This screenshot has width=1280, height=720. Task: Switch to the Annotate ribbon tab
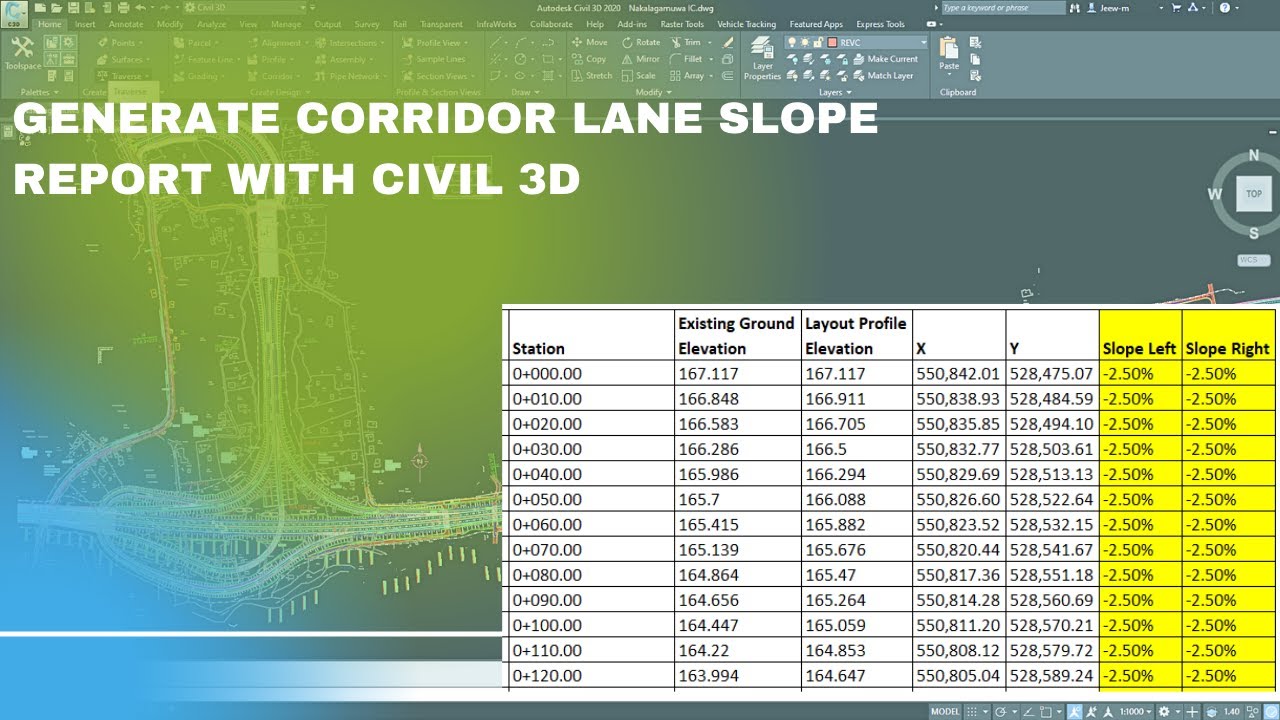[126, 24]
